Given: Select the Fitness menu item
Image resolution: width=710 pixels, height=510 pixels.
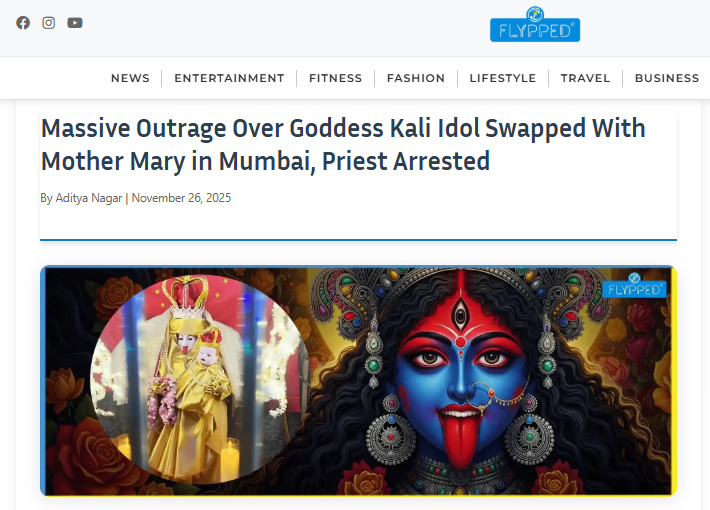Looking at the screenshot, I should click(x=336, y=78).
